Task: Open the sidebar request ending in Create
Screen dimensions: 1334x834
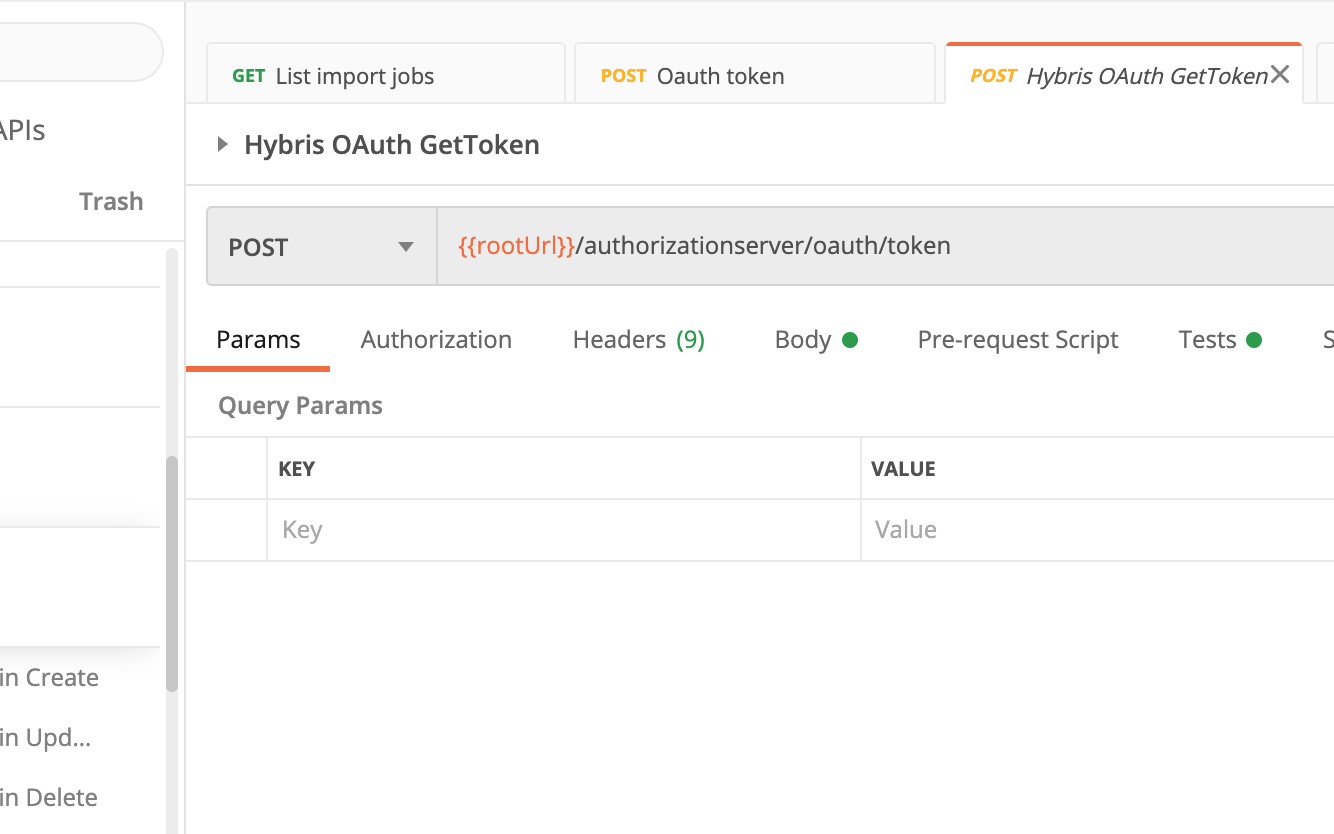Action: 50,678
